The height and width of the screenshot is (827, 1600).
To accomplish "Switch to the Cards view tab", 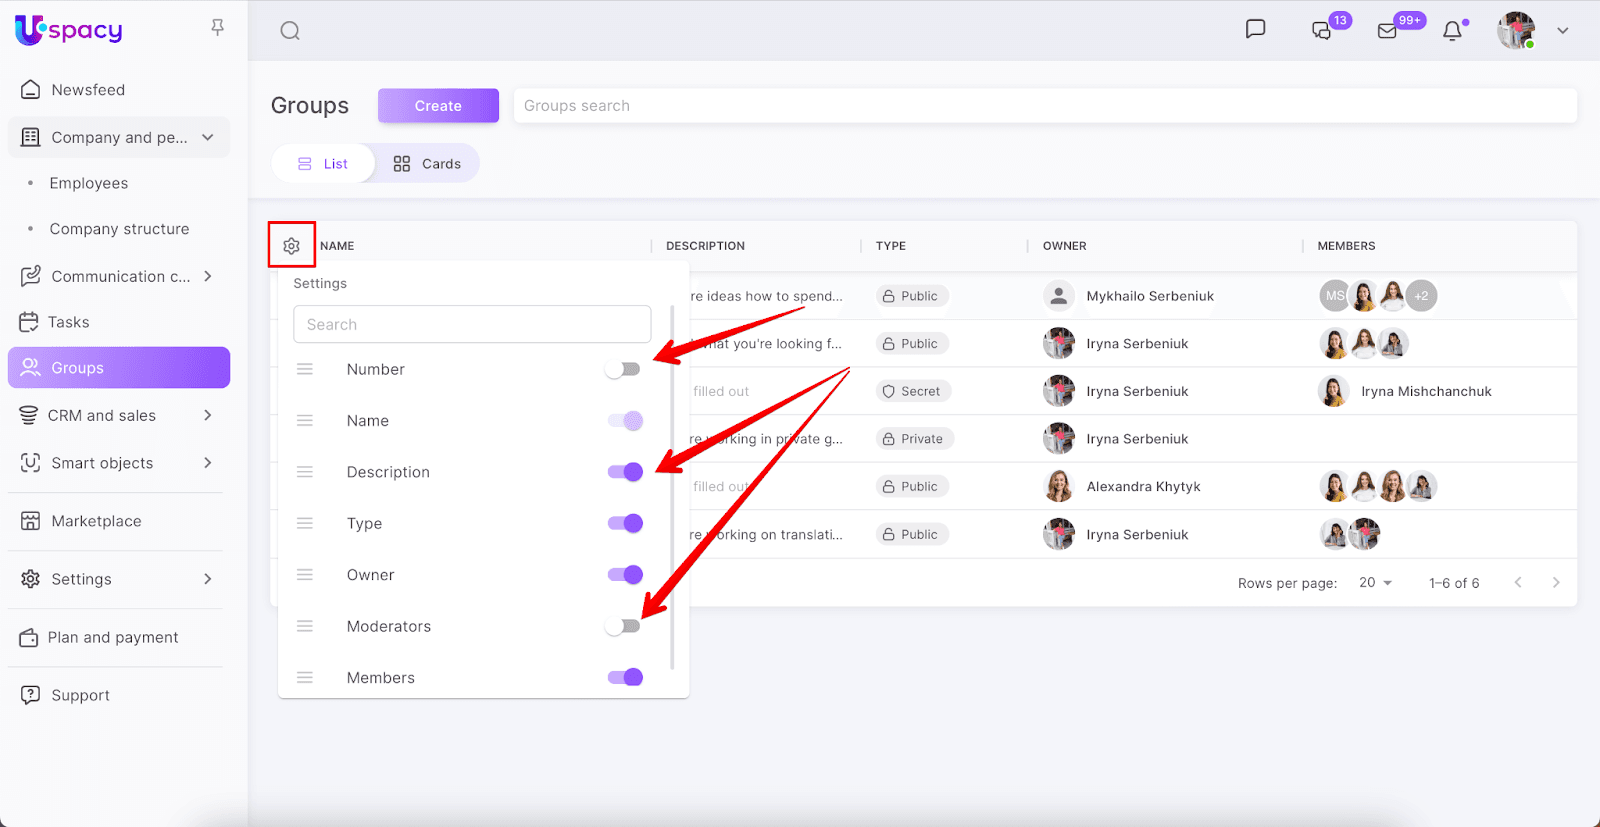I will [x=428, y=164].
